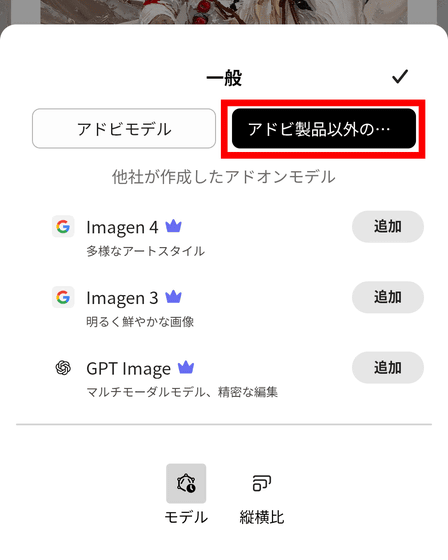Click the premium crown next to GPT Image
The height and width of the screenshot is (560, 448).
(x=186, y=367)
